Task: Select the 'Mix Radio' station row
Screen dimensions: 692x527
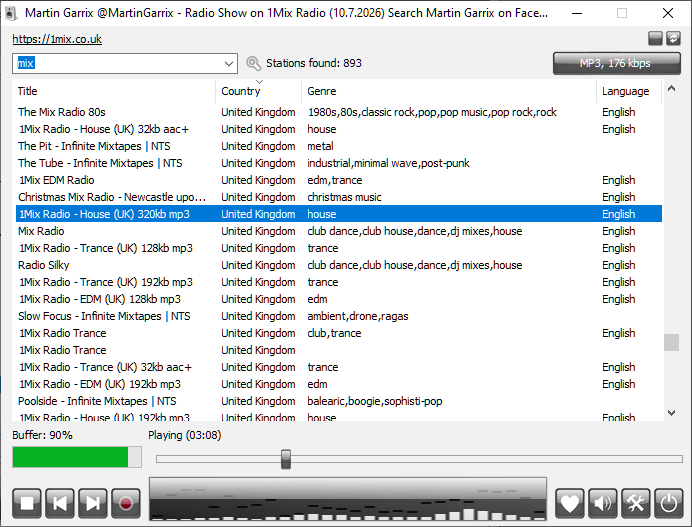Action: (339, 231)
